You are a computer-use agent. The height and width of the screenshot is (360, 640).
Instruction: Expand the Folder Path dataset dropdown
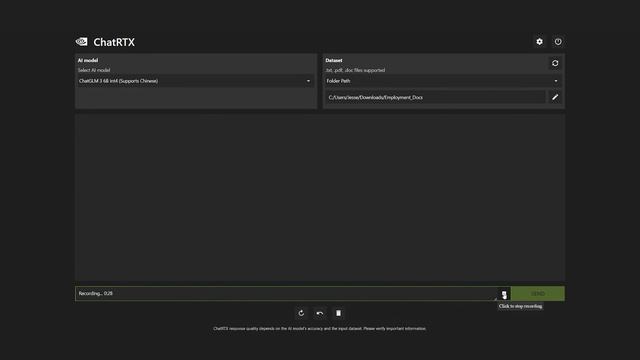click(x=442, y=81)
